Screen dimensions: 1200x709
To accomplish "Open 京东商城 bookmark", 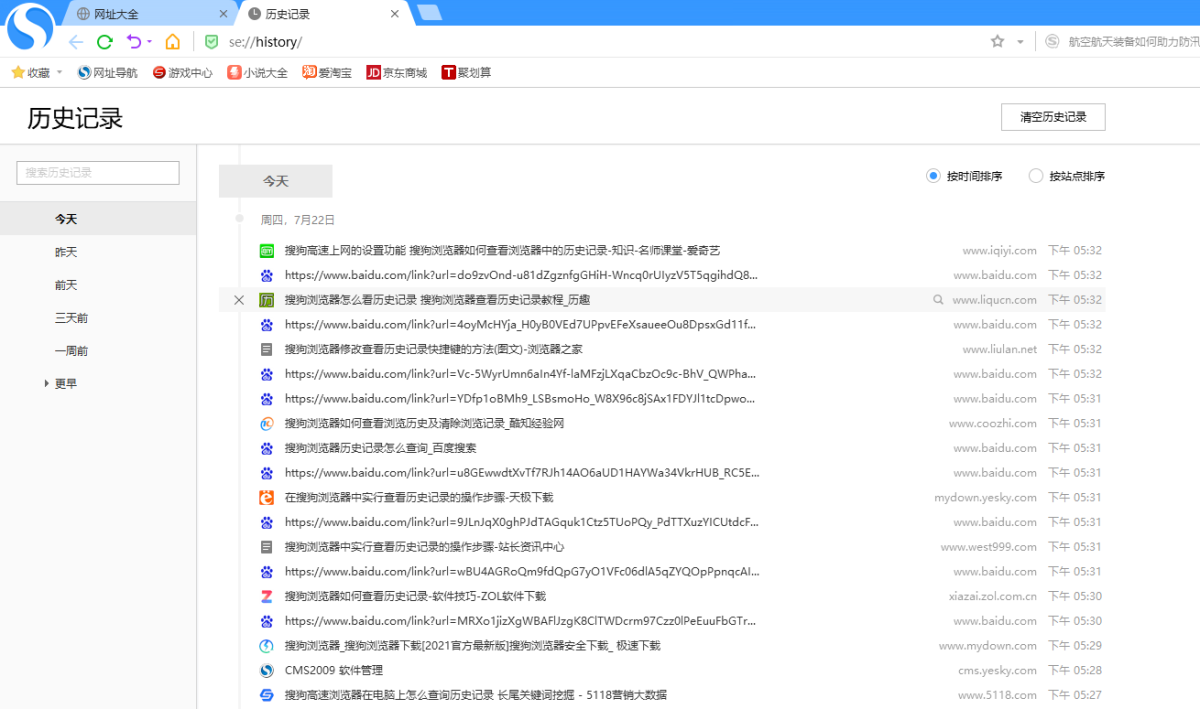I will click(x=397, y=73).
